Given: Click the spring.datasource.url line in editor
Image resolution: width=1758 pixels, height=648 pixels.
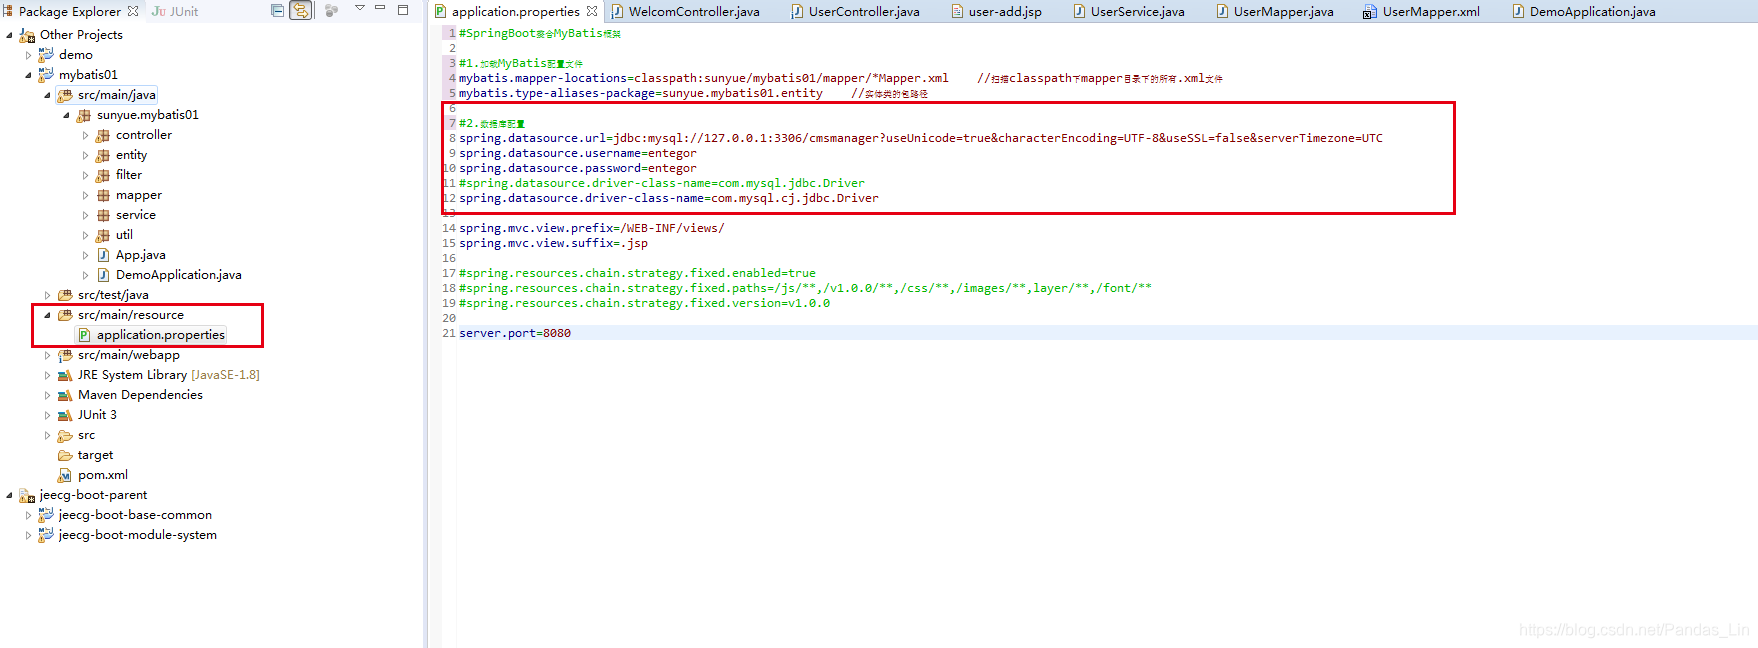Looking at the screenshot, I should tap(921, 138).
